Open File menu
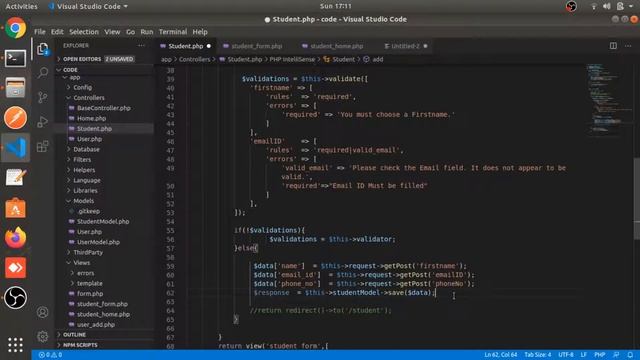 (40, 32)
